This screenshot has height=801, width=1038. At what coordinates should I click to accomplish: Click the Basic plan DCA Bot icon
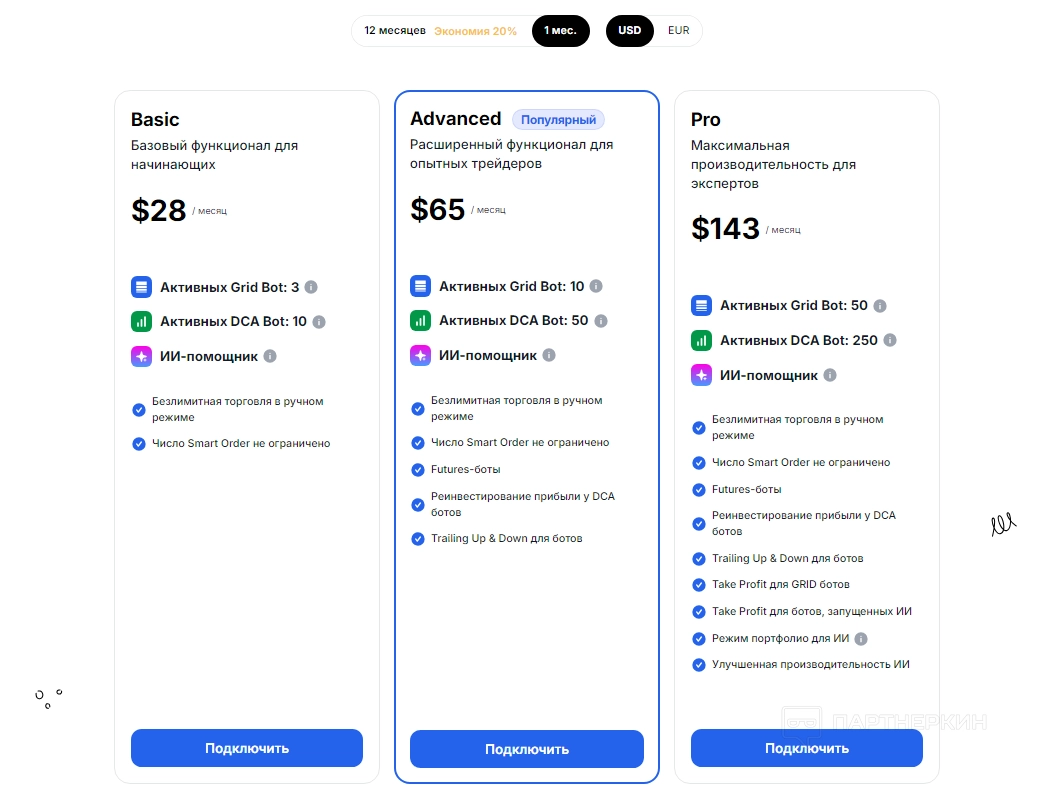tap(141, 322)
